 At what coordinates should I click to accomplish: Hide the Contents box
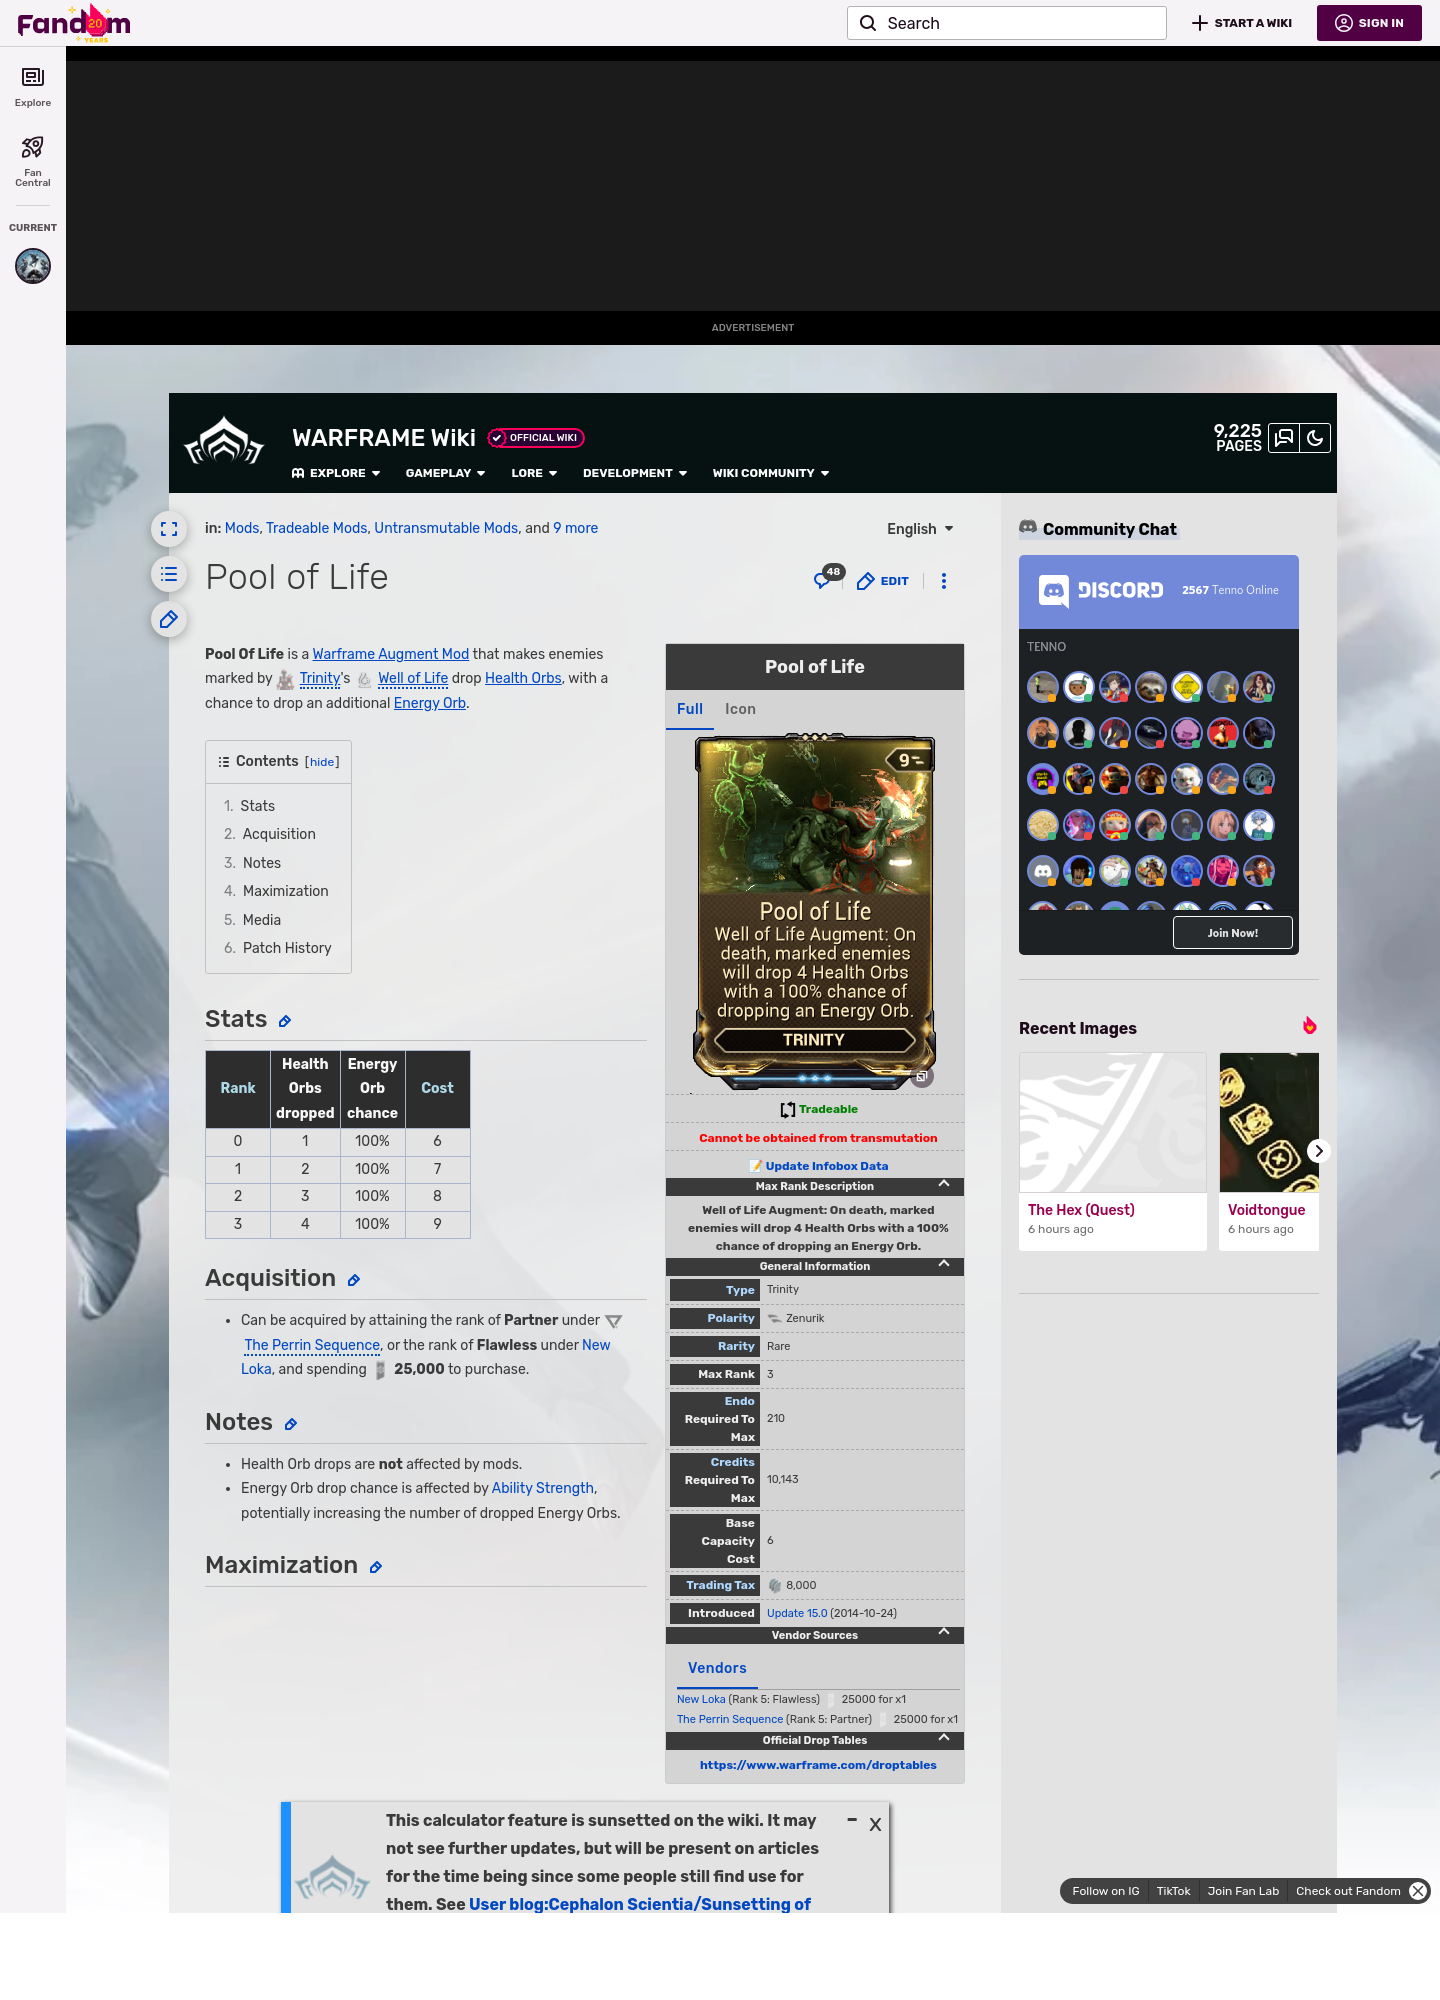(x=322, y=762)
